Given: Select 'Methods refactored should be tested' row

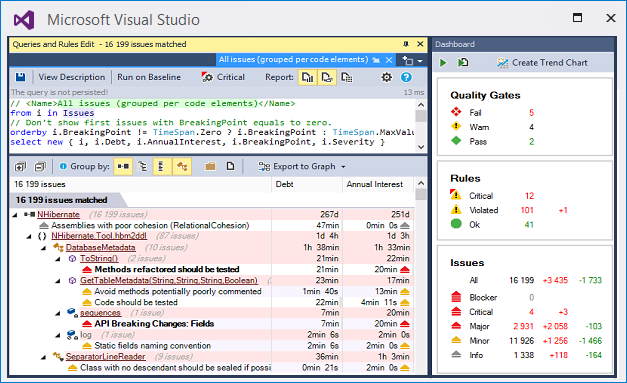Looking at the screenshot, I should coord(212,269).
